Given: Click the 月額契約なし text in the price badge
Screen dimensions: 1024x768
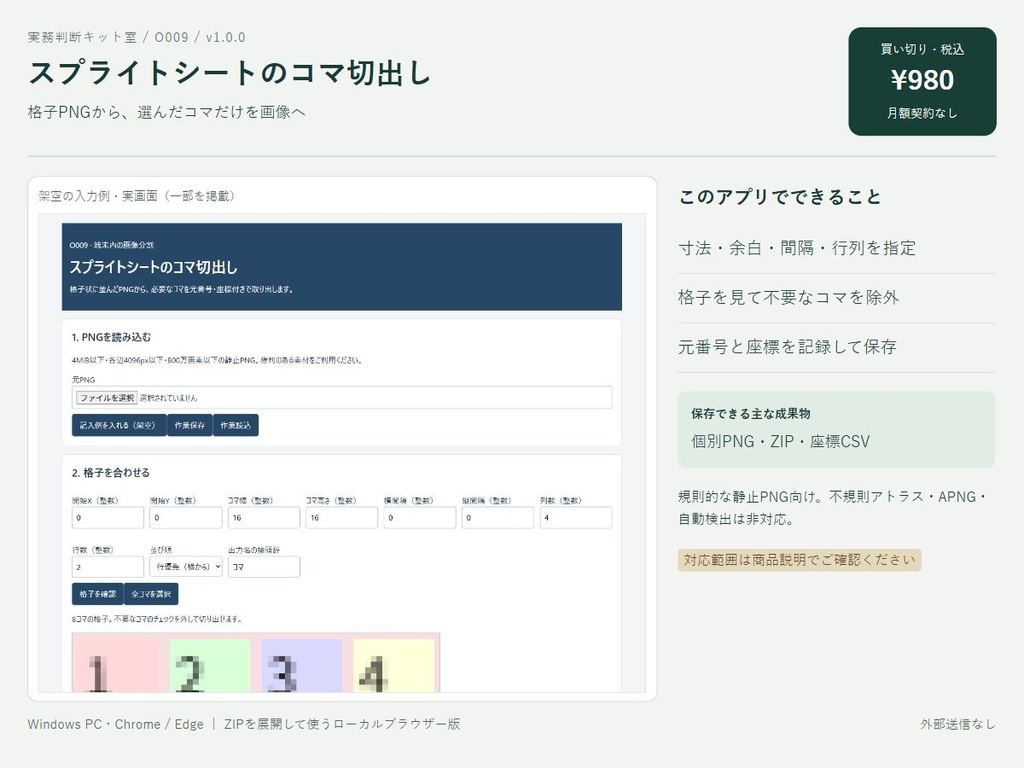Looking at the screenshot, I should 922,113.
